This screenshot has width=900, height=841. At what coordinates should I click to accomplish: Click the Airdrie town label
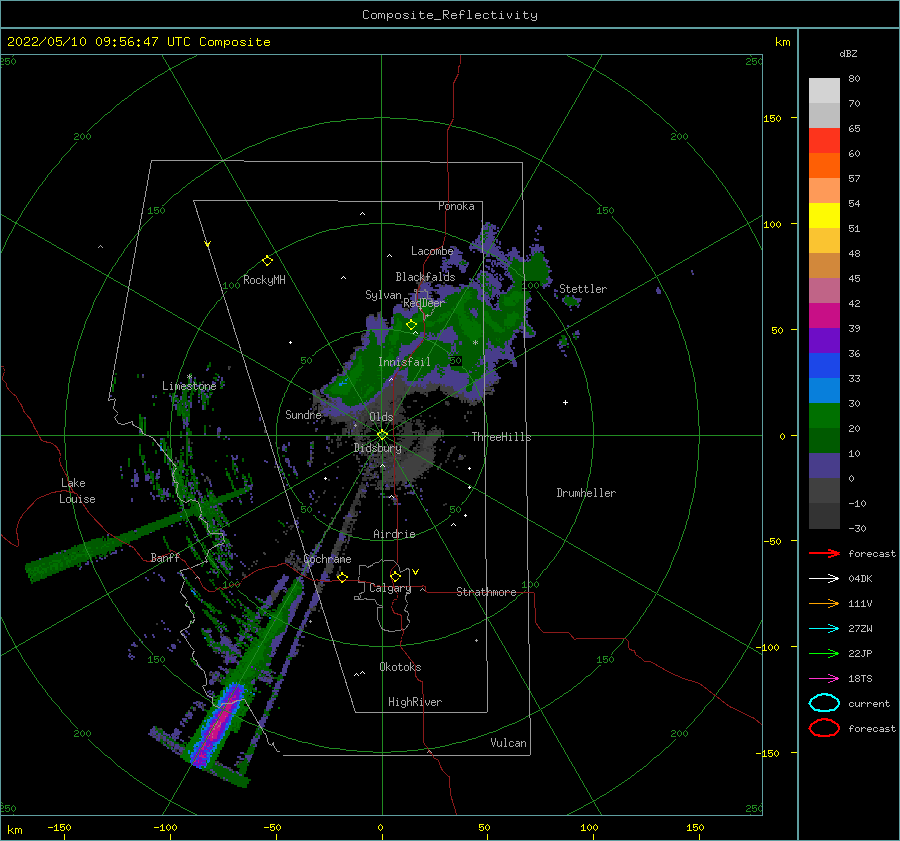394,534
